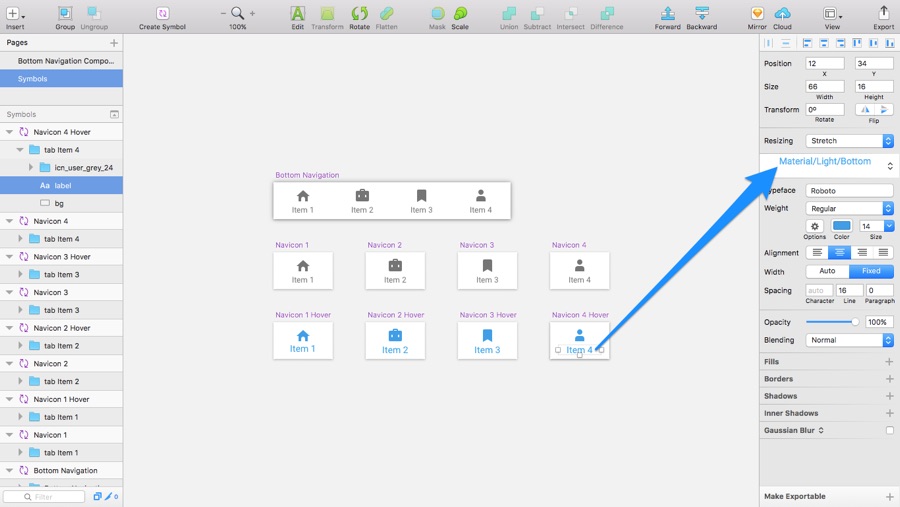This screenshot has width=900, height=507.
Task: Open Resizing Stretch dropdown
Action: (x=849, y=141)
